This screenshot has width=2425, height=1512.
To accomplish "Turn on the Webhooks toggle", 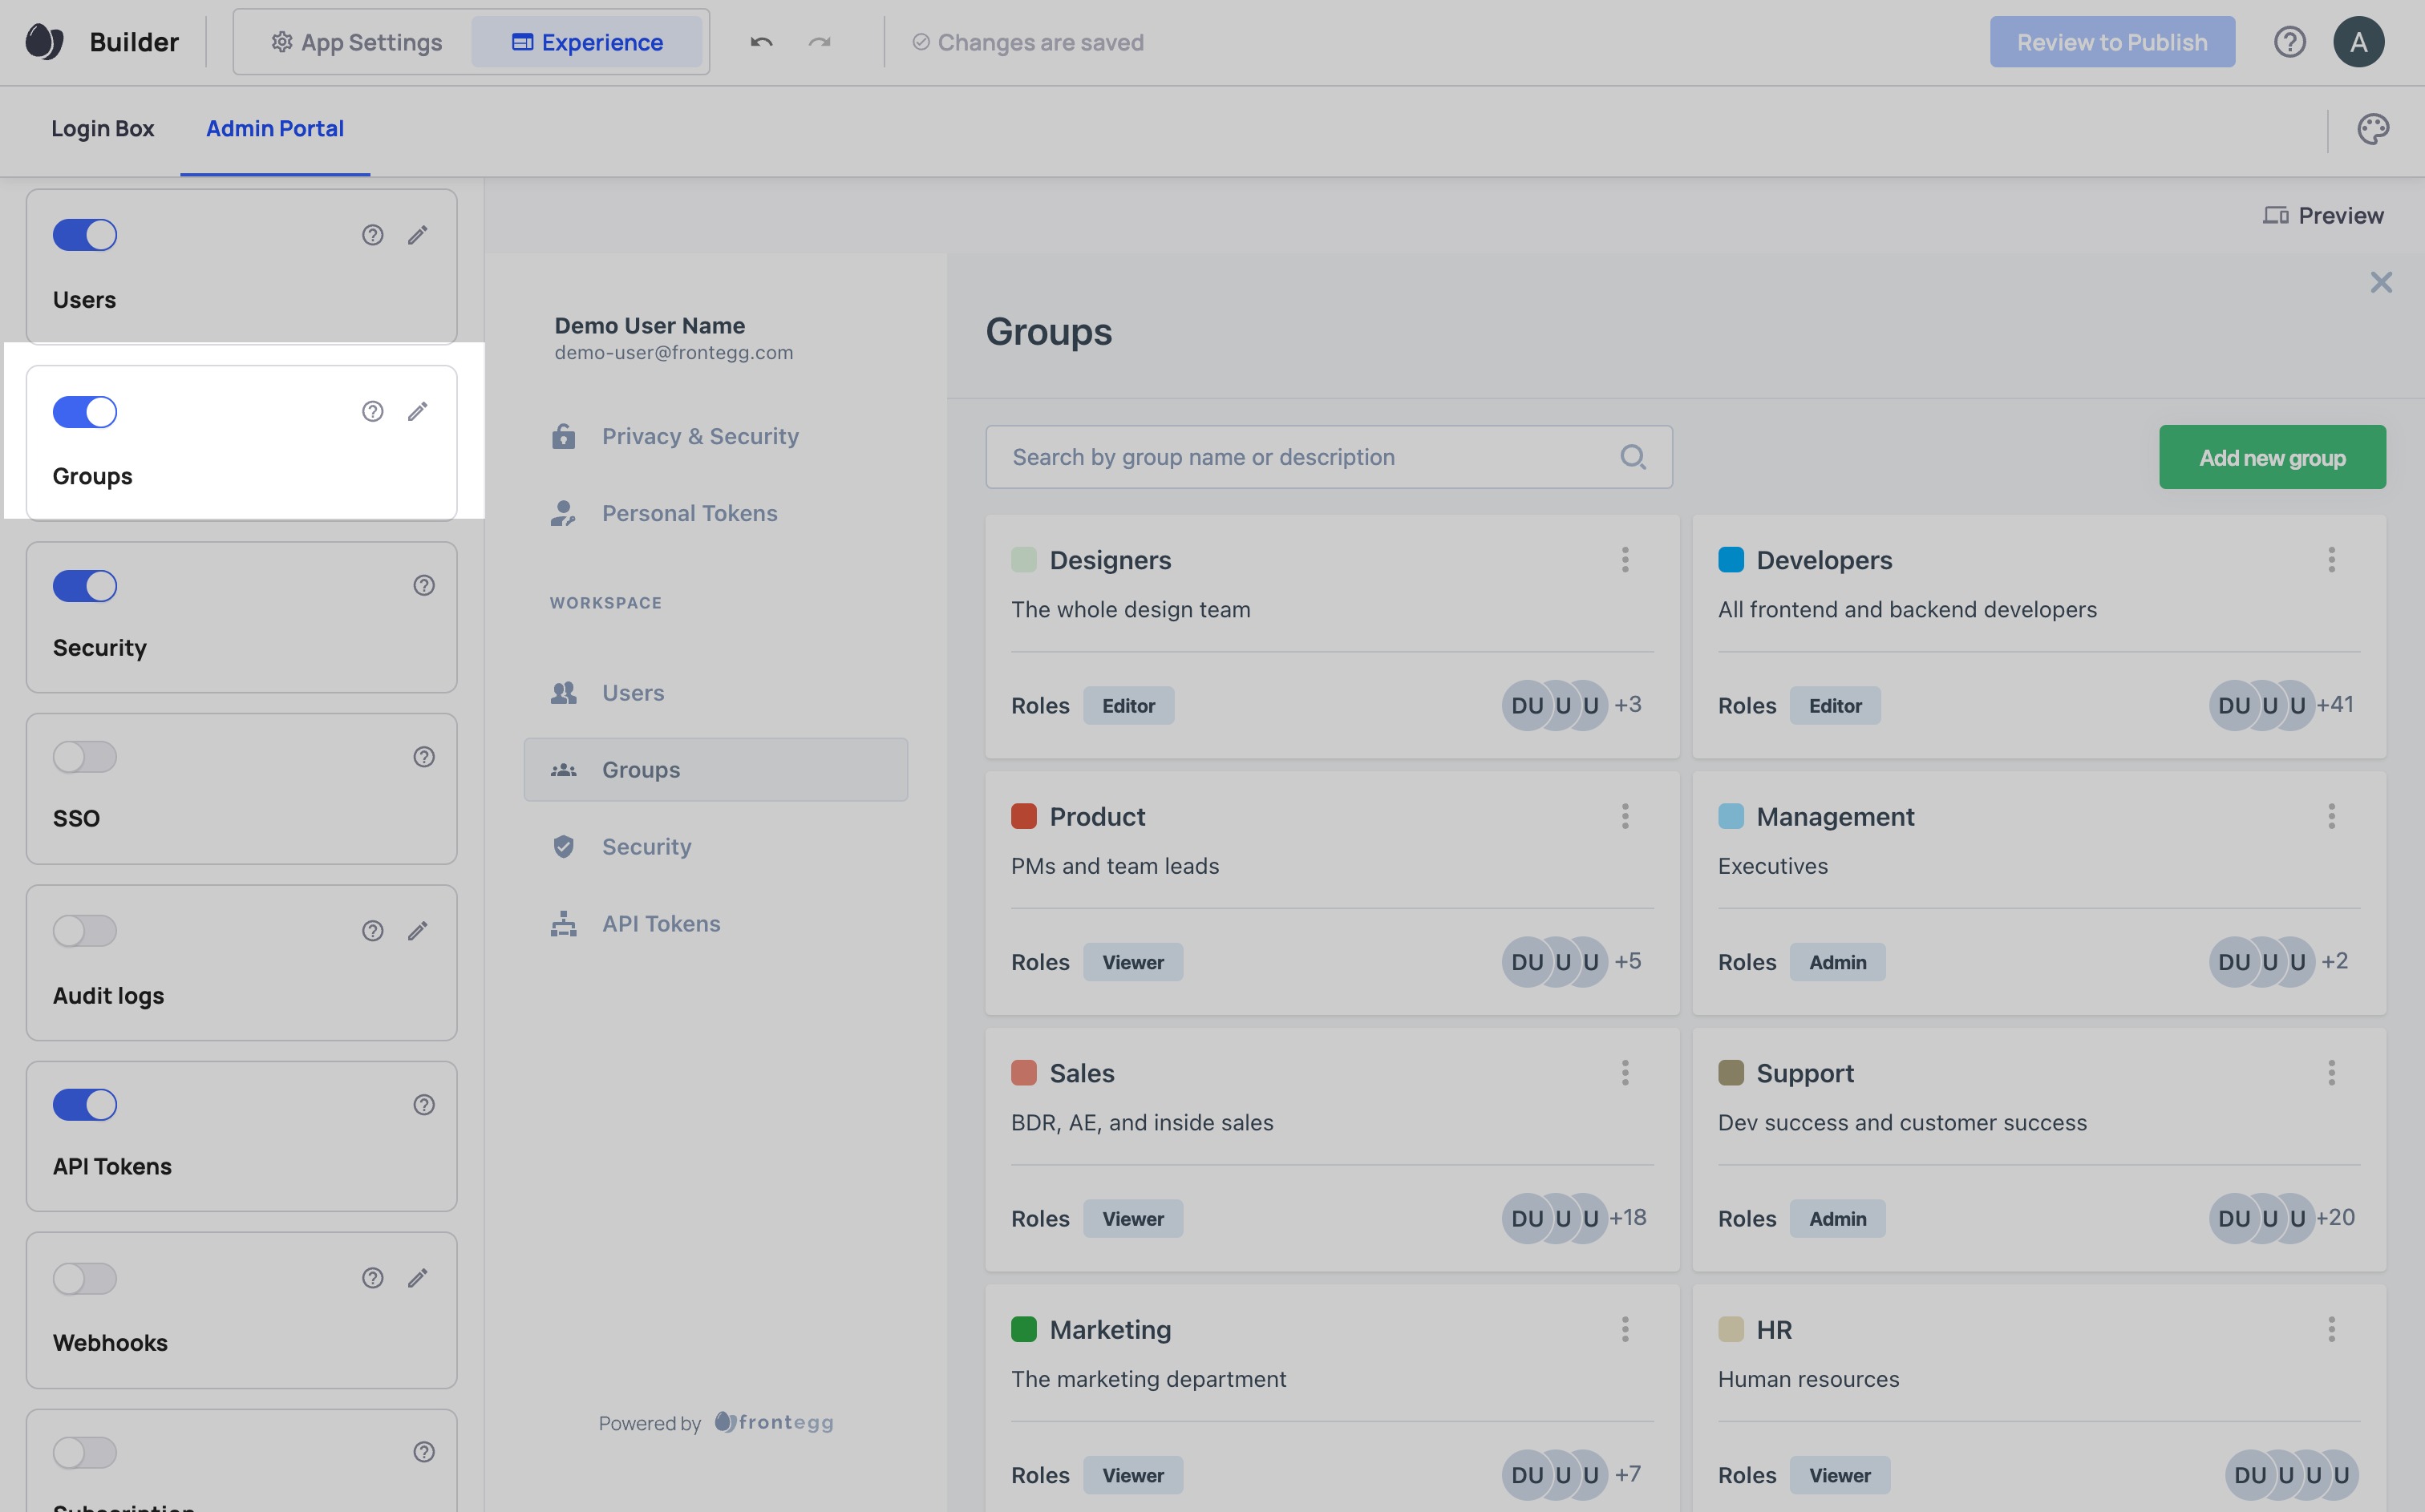I will pyautogui.click(x=85, y=1278).
